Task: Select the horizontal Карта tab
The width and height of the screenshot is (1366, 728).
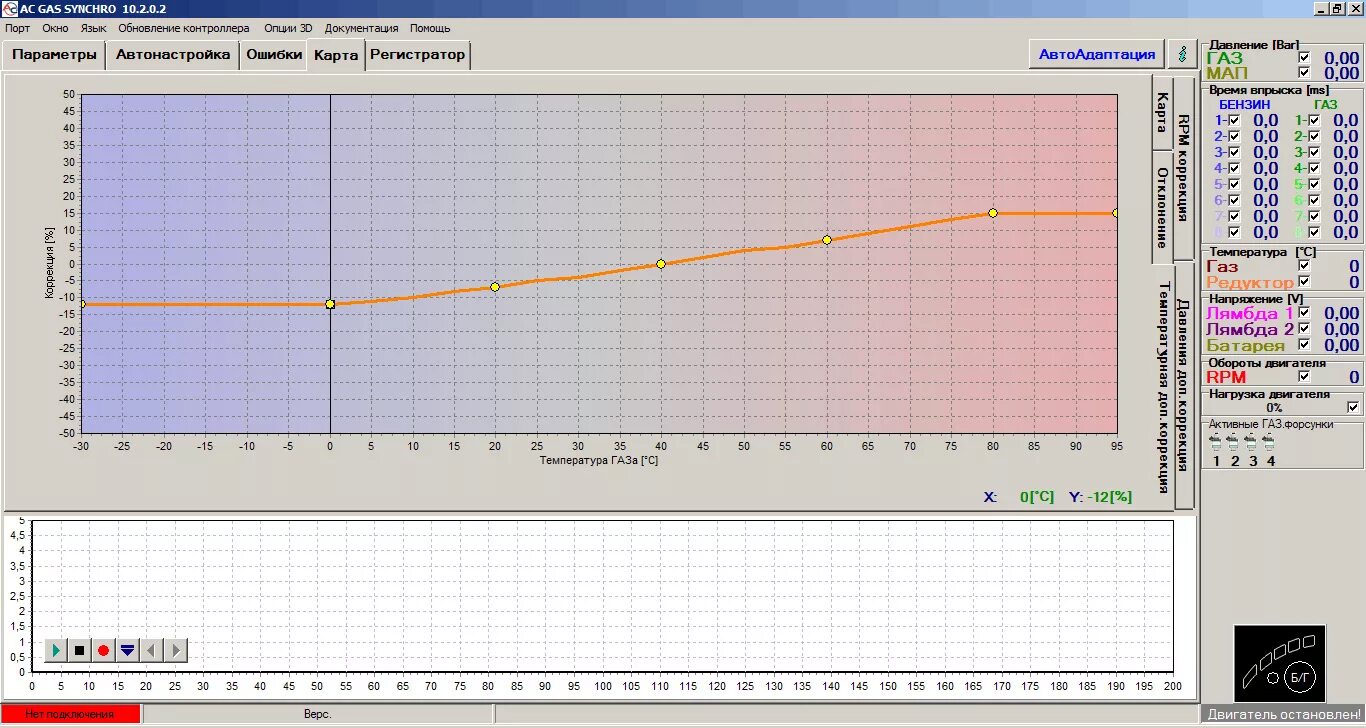Action: click(336, 55)
